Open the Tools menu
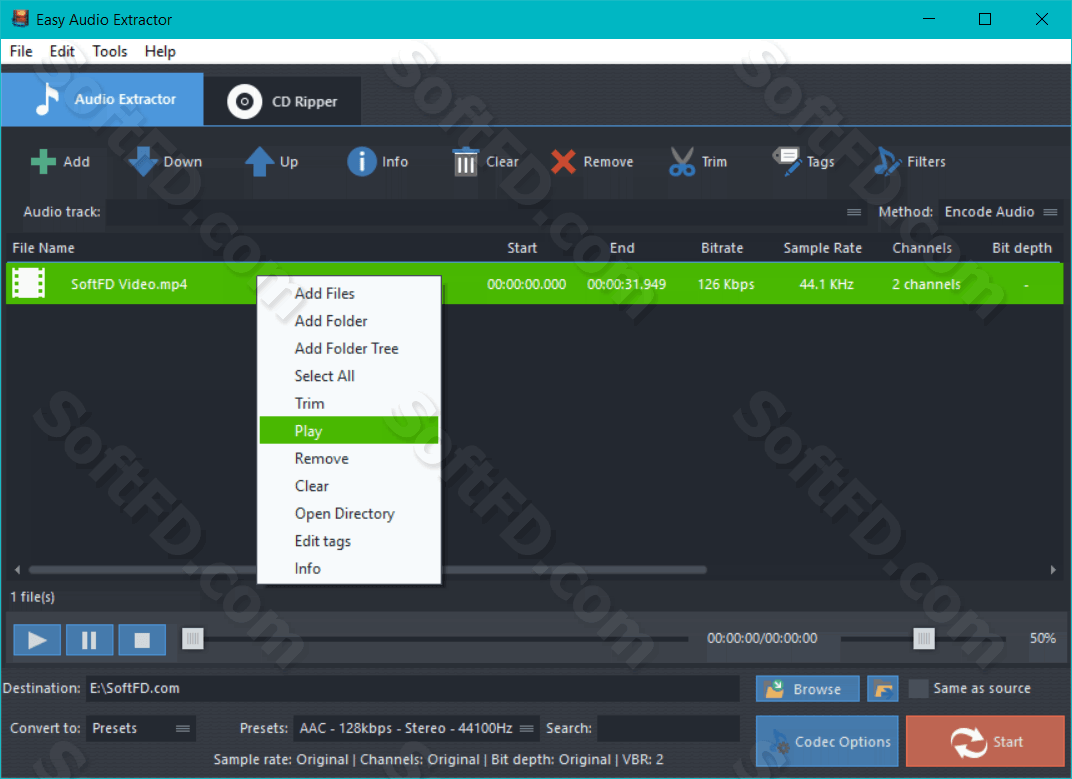 pos(109,51)
